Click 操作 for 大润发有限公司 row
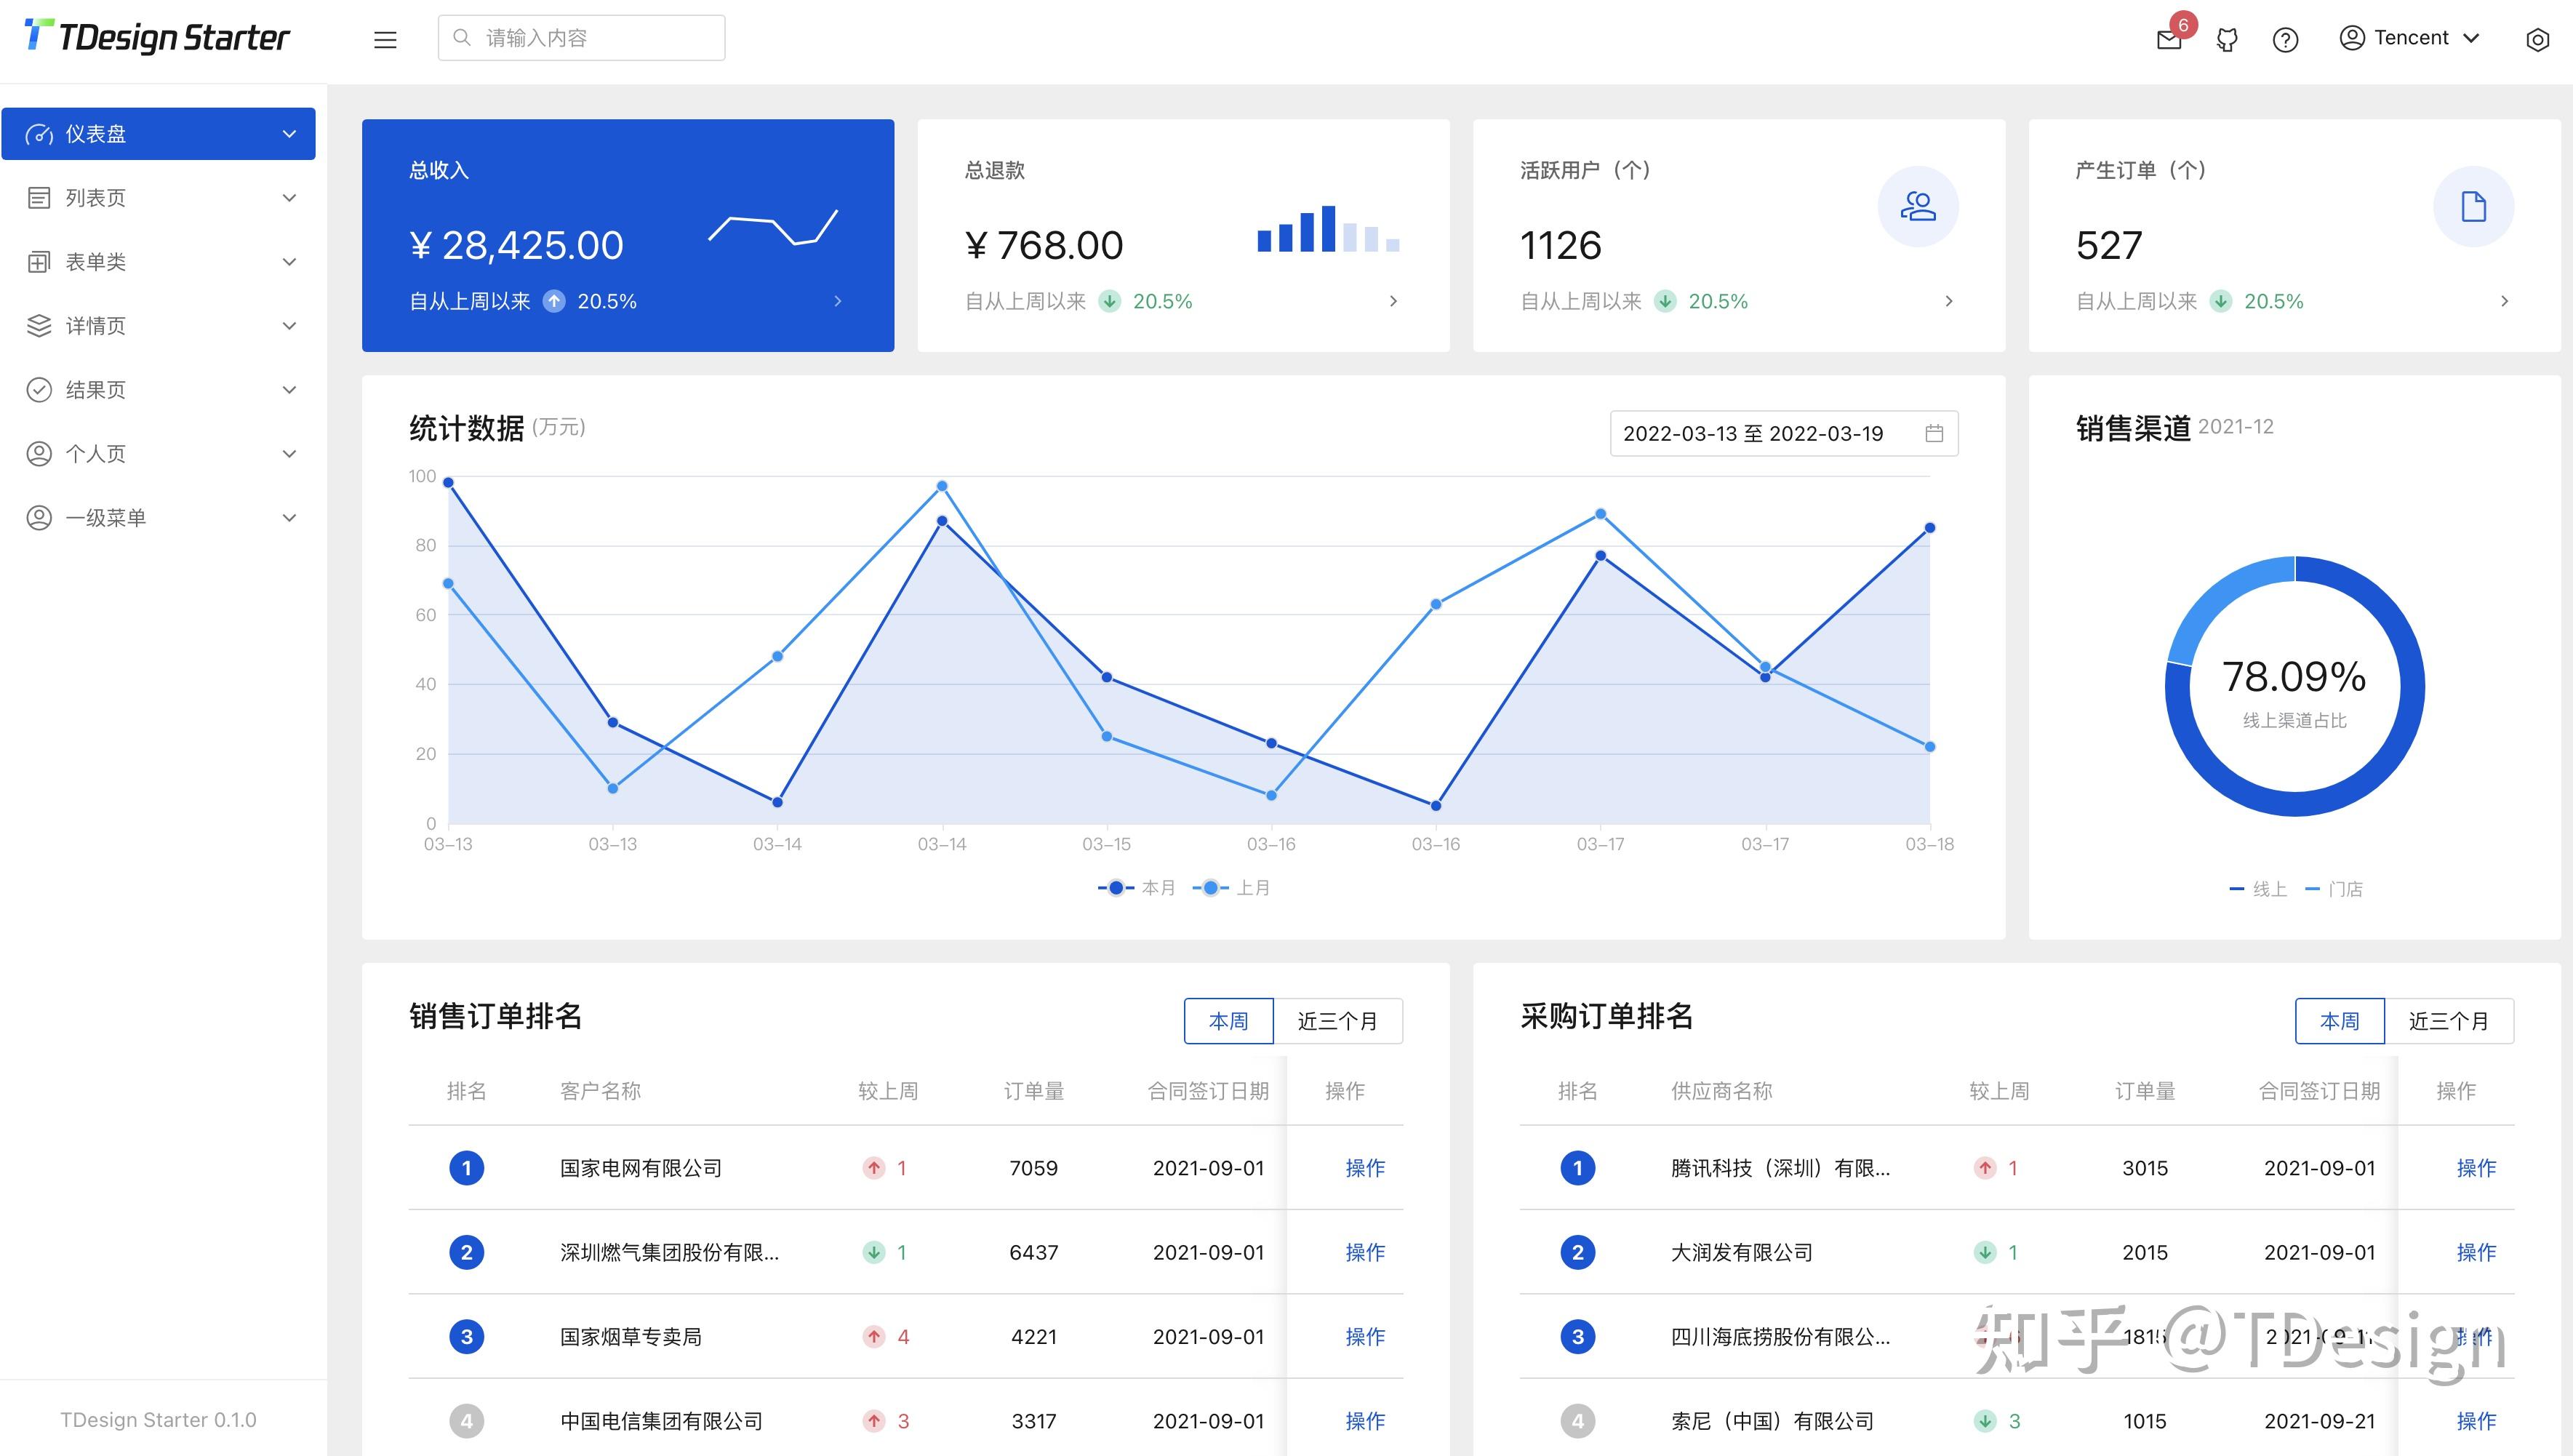Screen dimensions: 2573x1456 (x=2476, y=1252)
